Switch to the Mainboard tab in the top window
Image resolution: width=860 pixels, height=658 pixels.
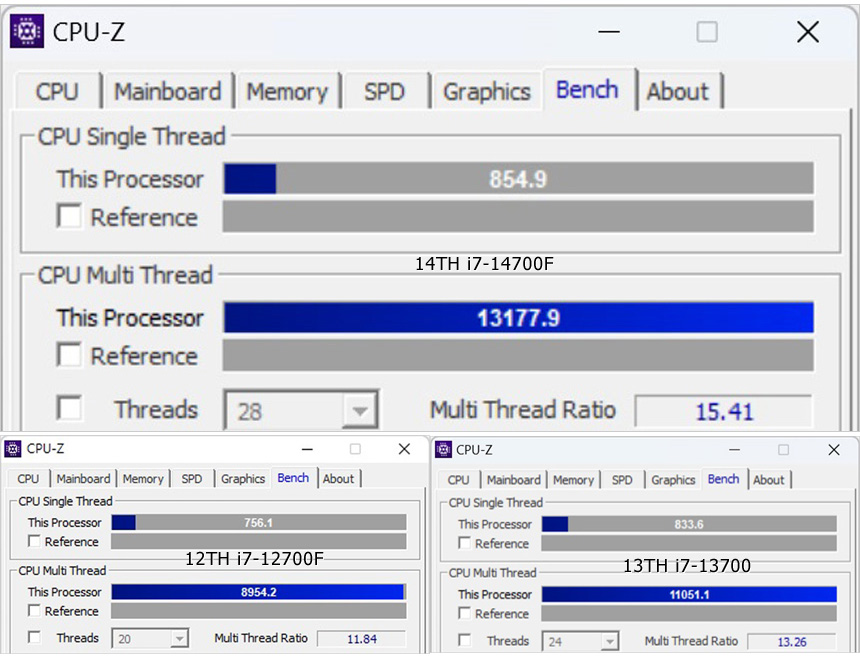(167, 92)
